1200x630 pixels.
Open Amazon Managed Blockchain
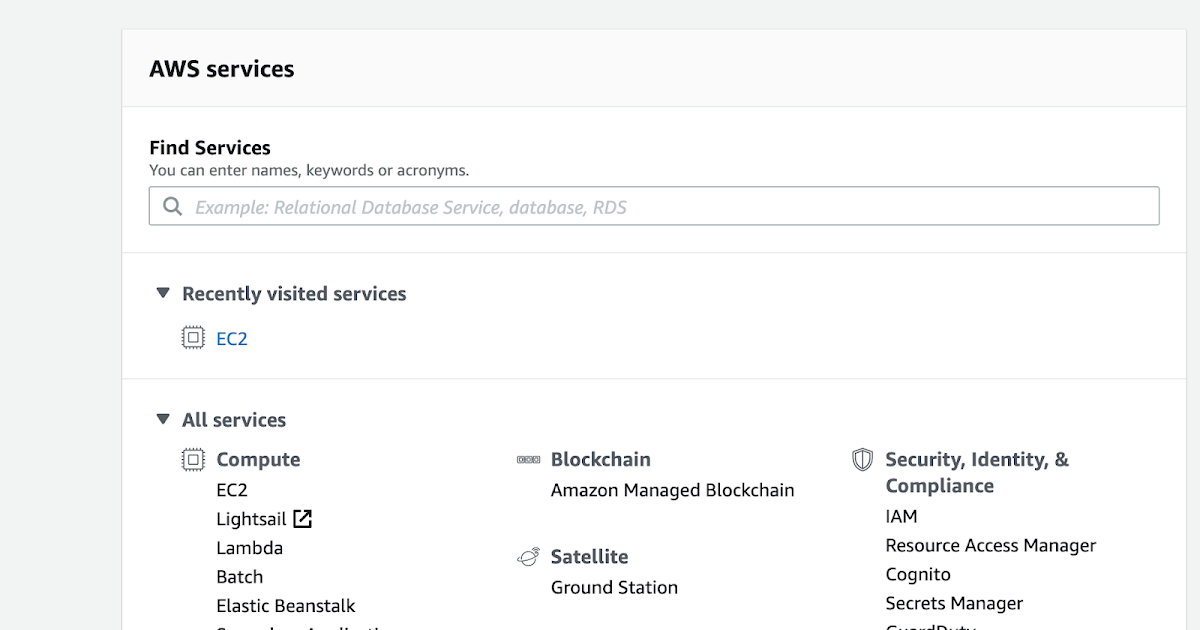point(672,490)
